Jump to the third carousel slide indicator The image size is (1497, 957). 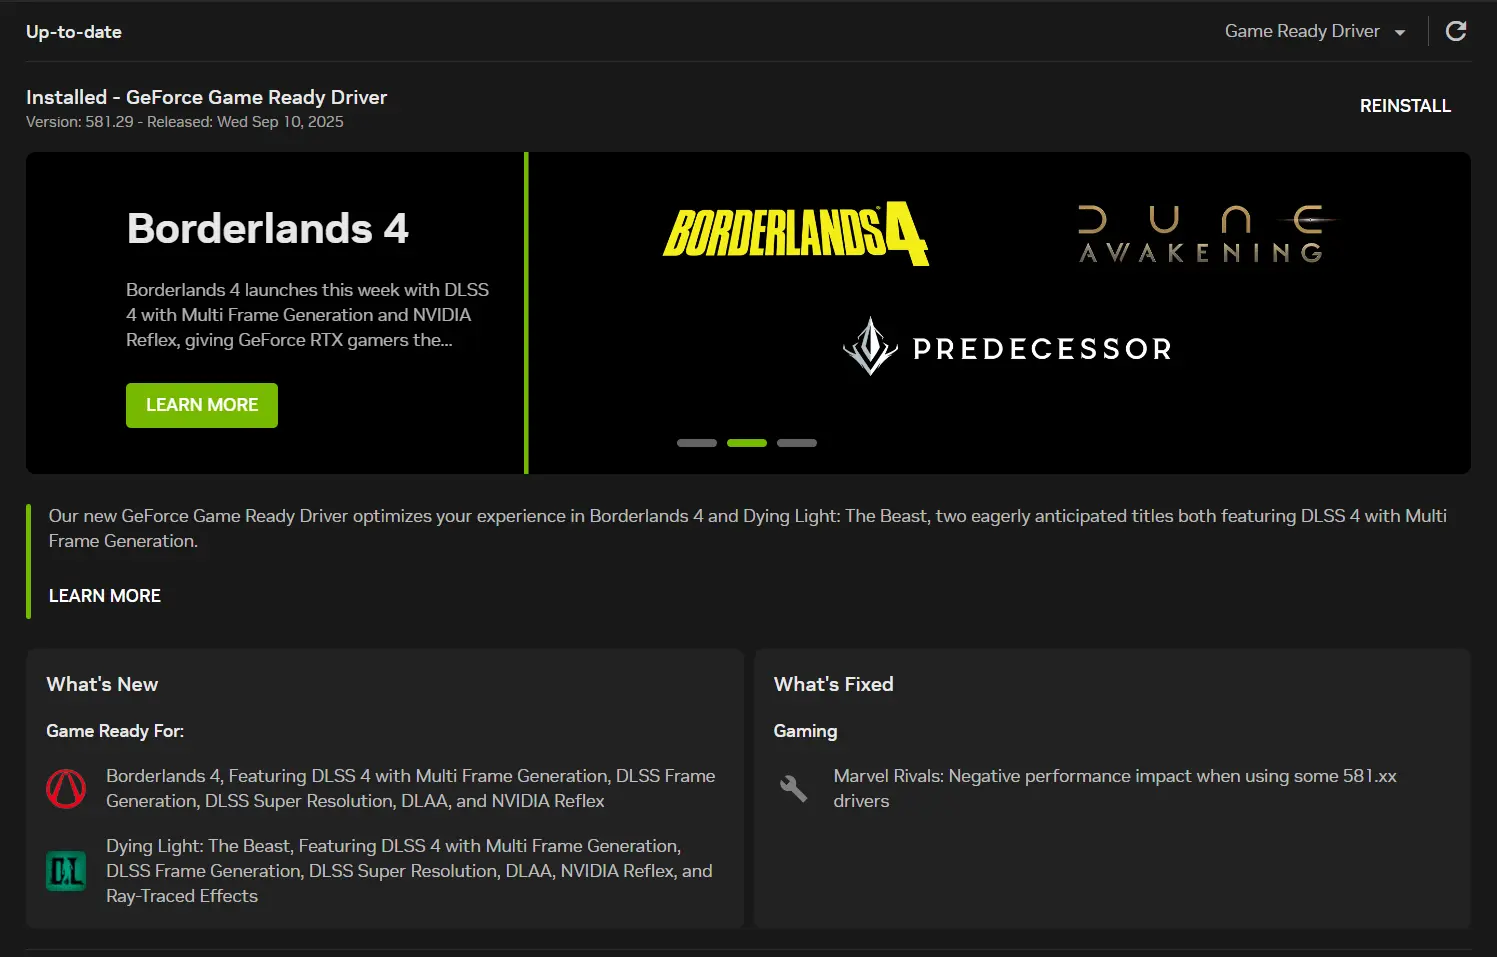[x=797, y=443]
